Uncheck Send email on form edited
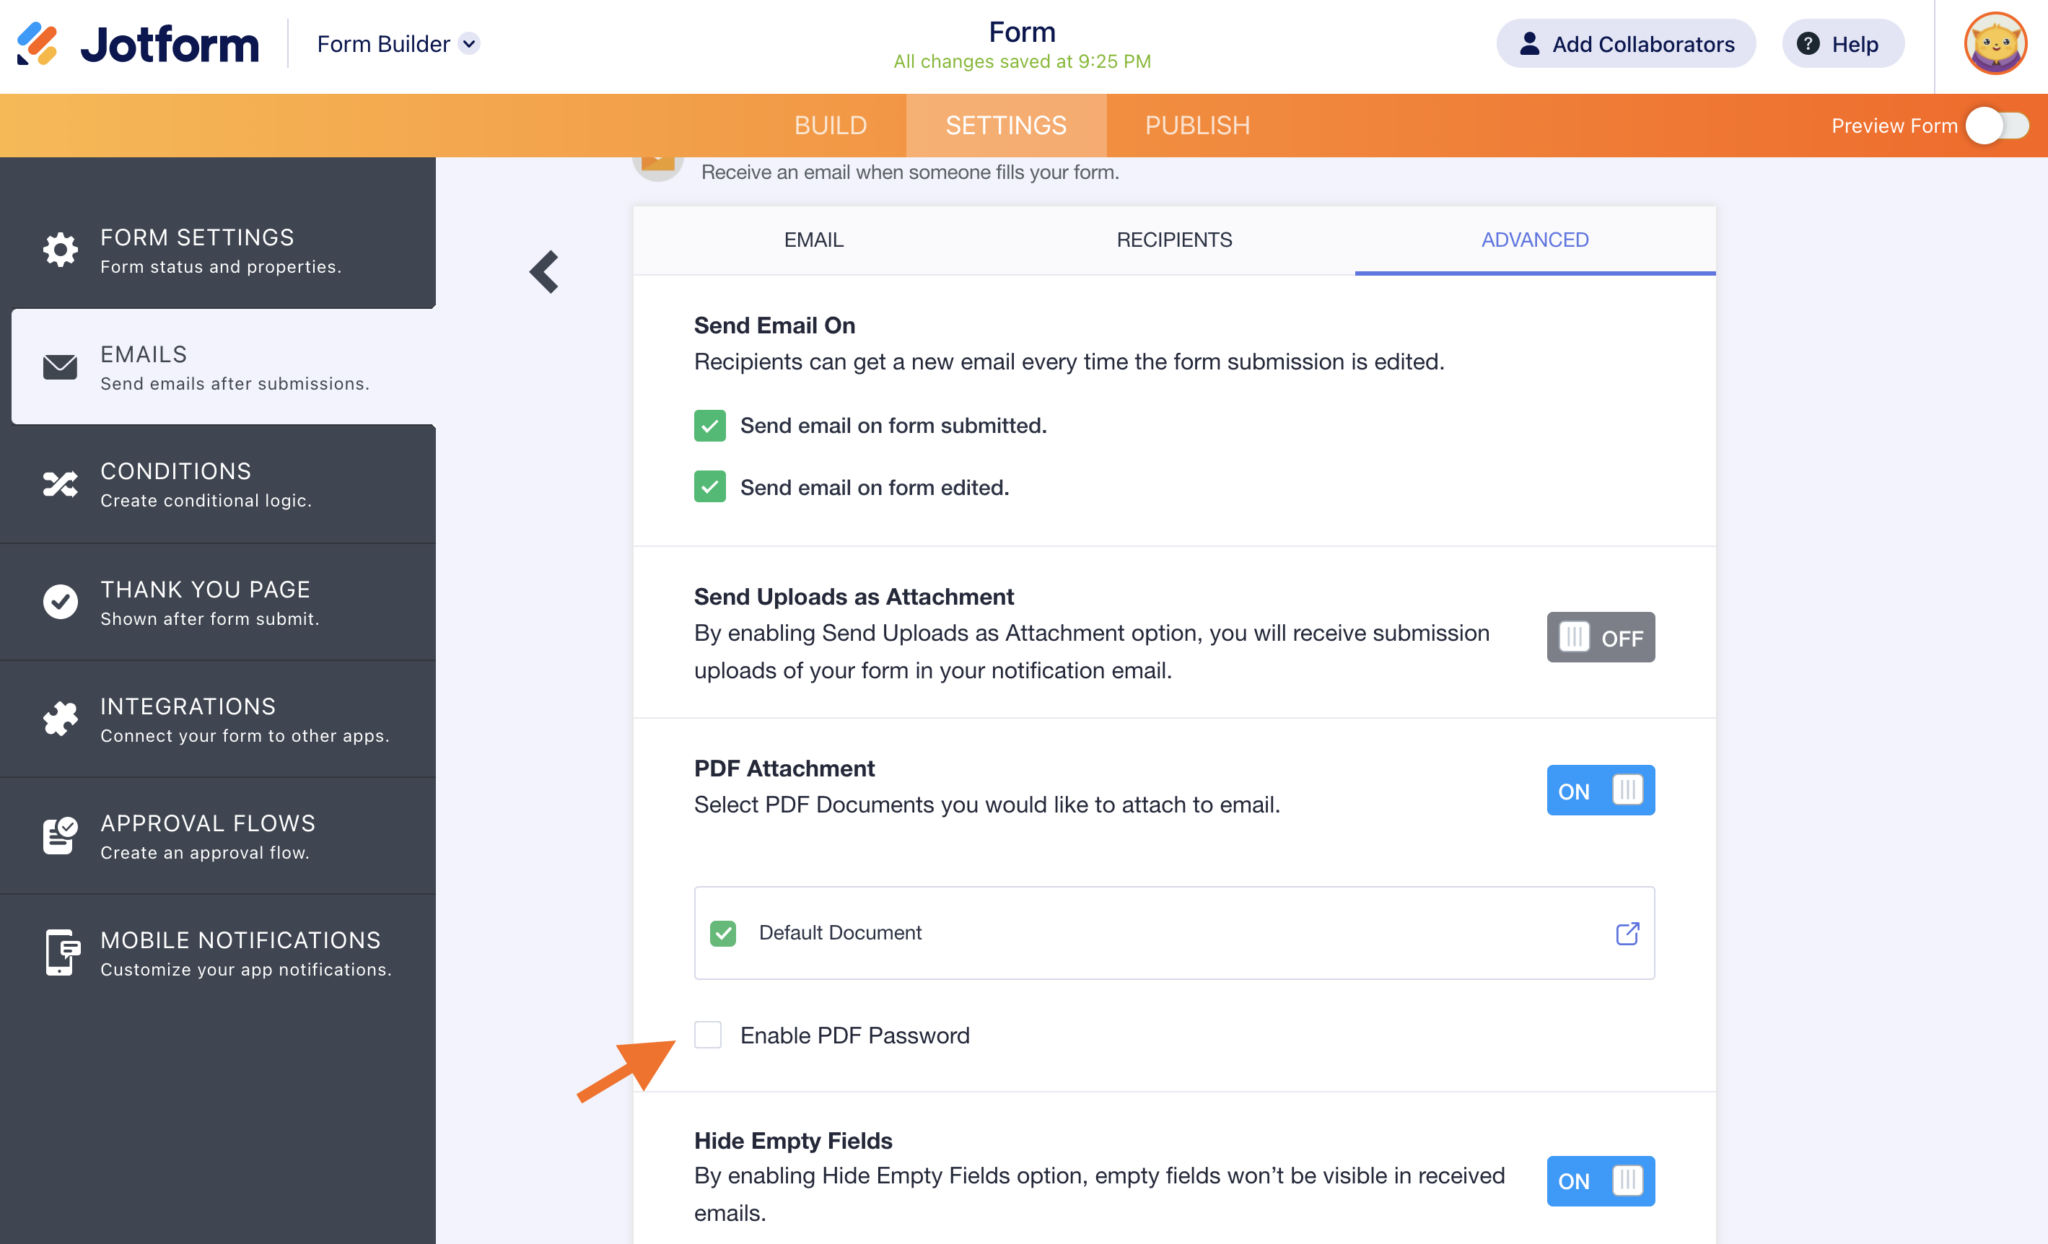The height and width of the screenshot is (1244, 2048). pos(709,487)
